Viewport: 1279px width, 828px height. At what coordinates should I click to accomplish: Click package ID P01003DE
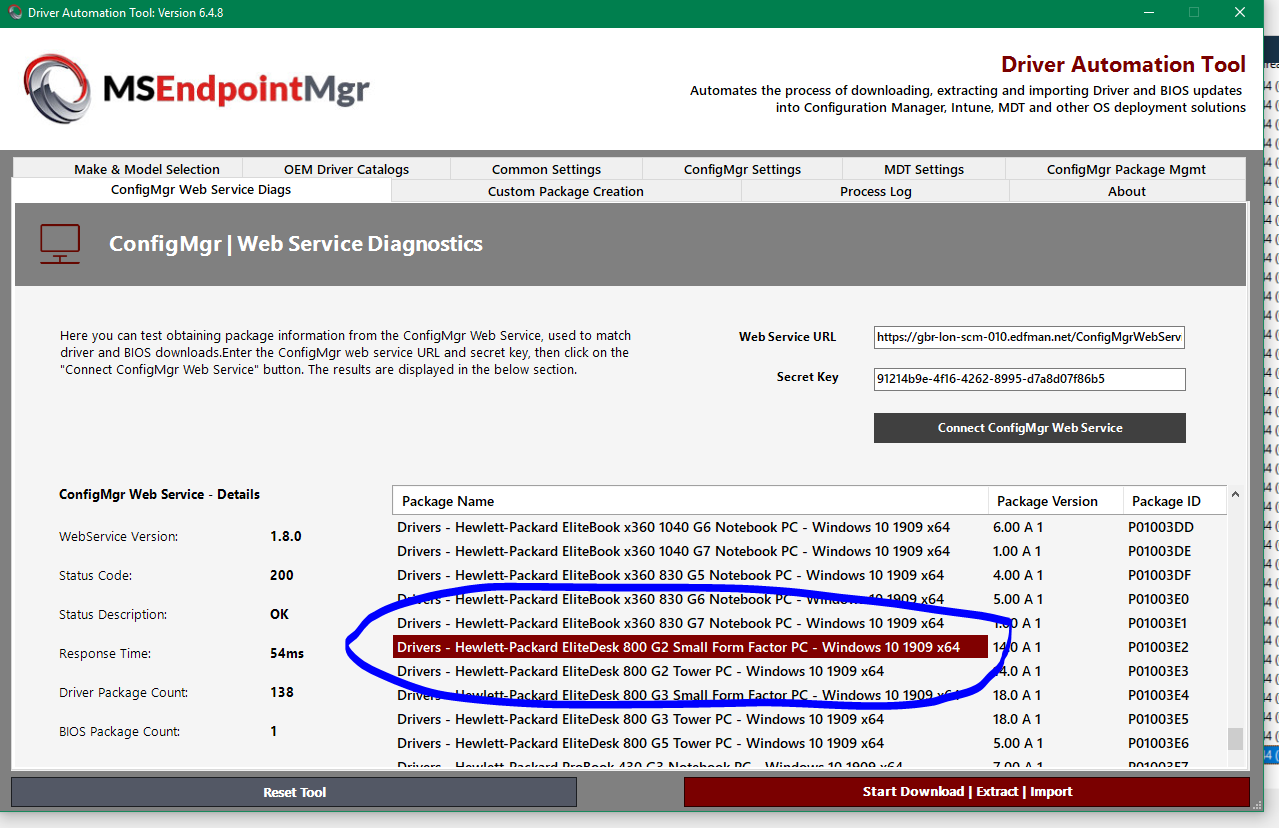pyautogui.click(x=1160, y=551)
